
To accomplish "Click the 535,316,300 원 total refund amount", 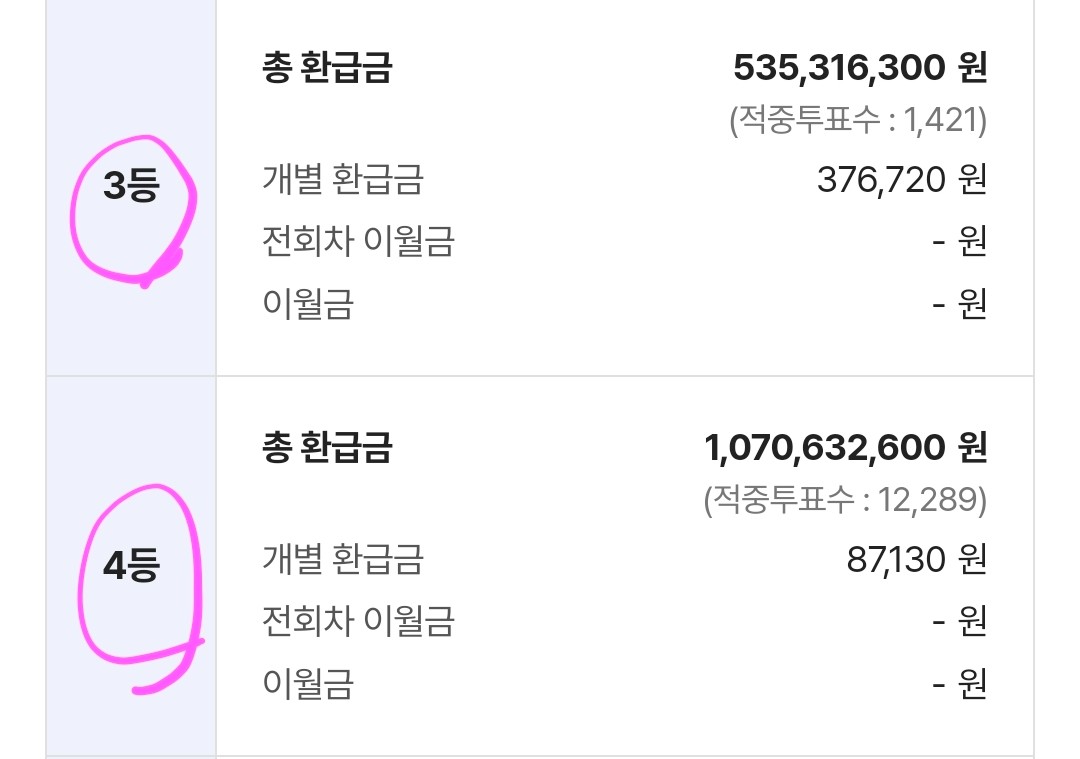I will point(860,67).
